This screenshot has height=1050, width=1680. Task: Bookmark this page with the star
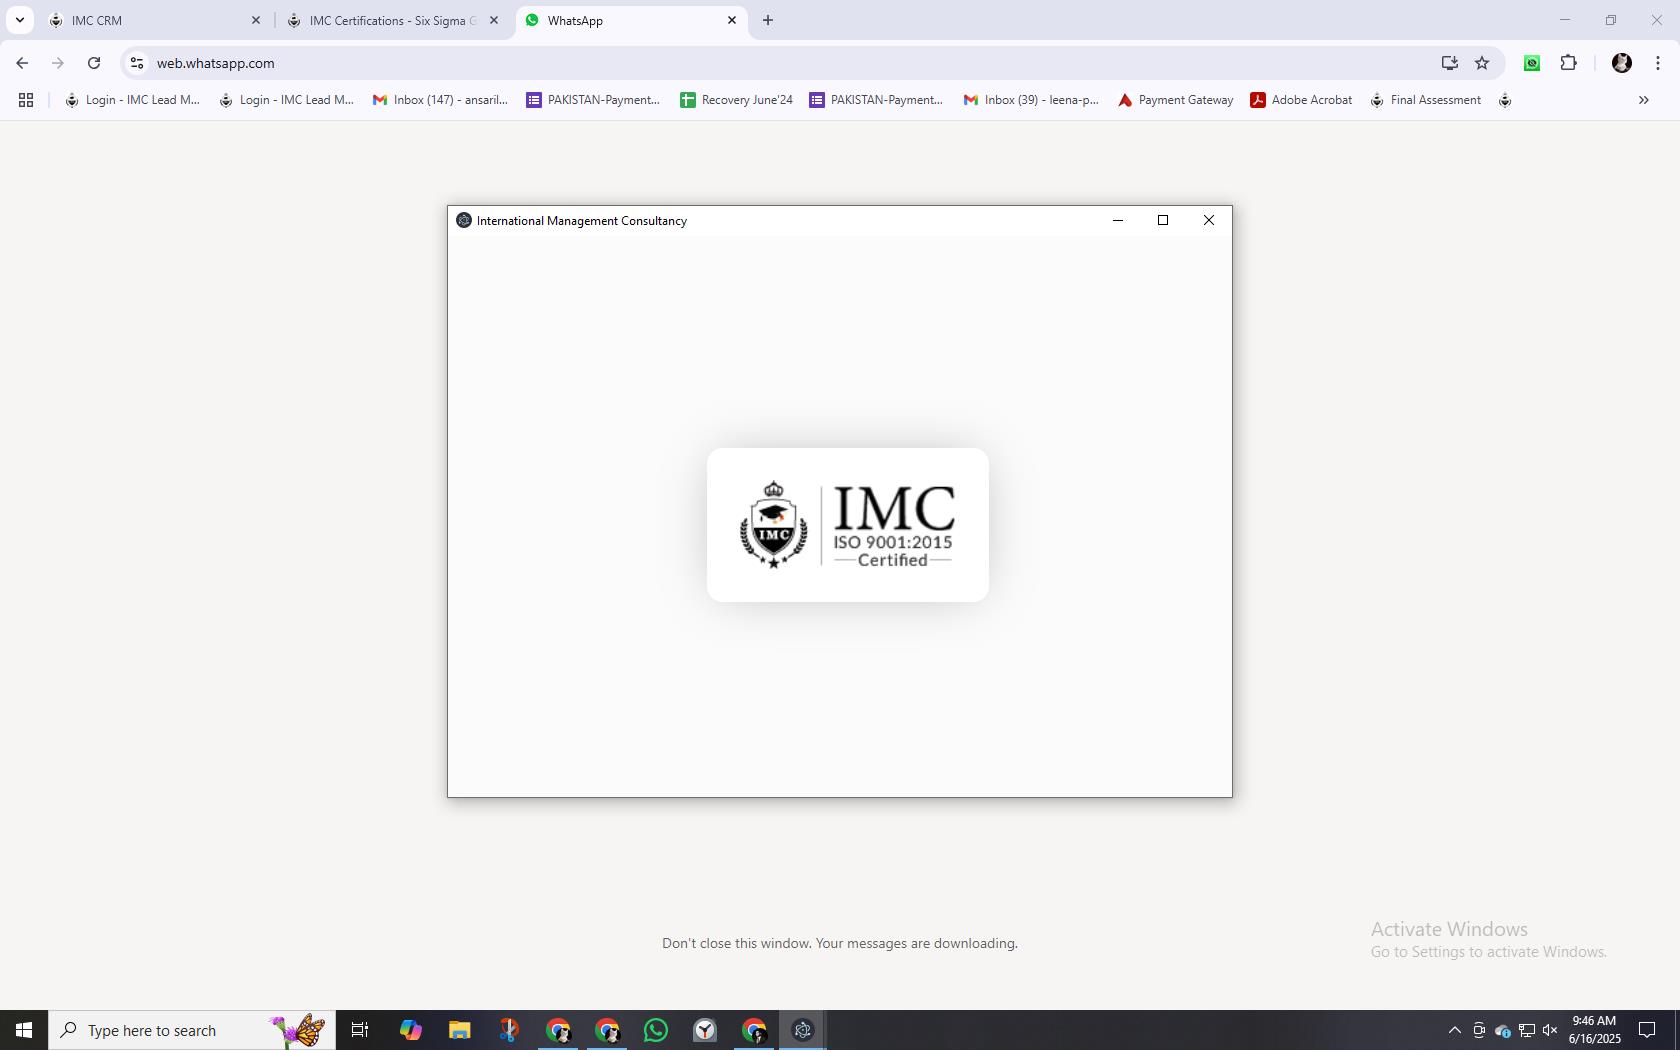[1482, 63]
